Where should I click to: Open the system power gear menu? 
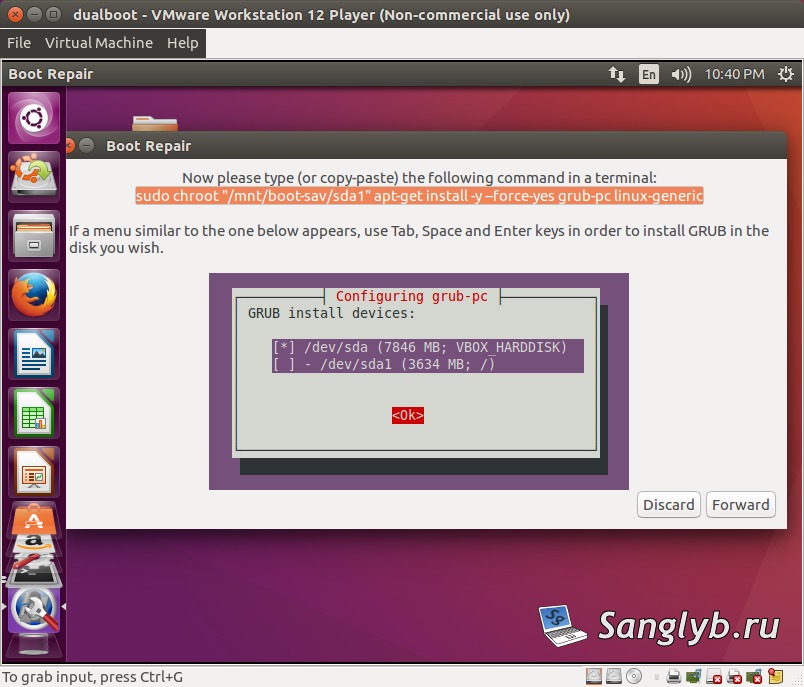[x=786, y=74]
